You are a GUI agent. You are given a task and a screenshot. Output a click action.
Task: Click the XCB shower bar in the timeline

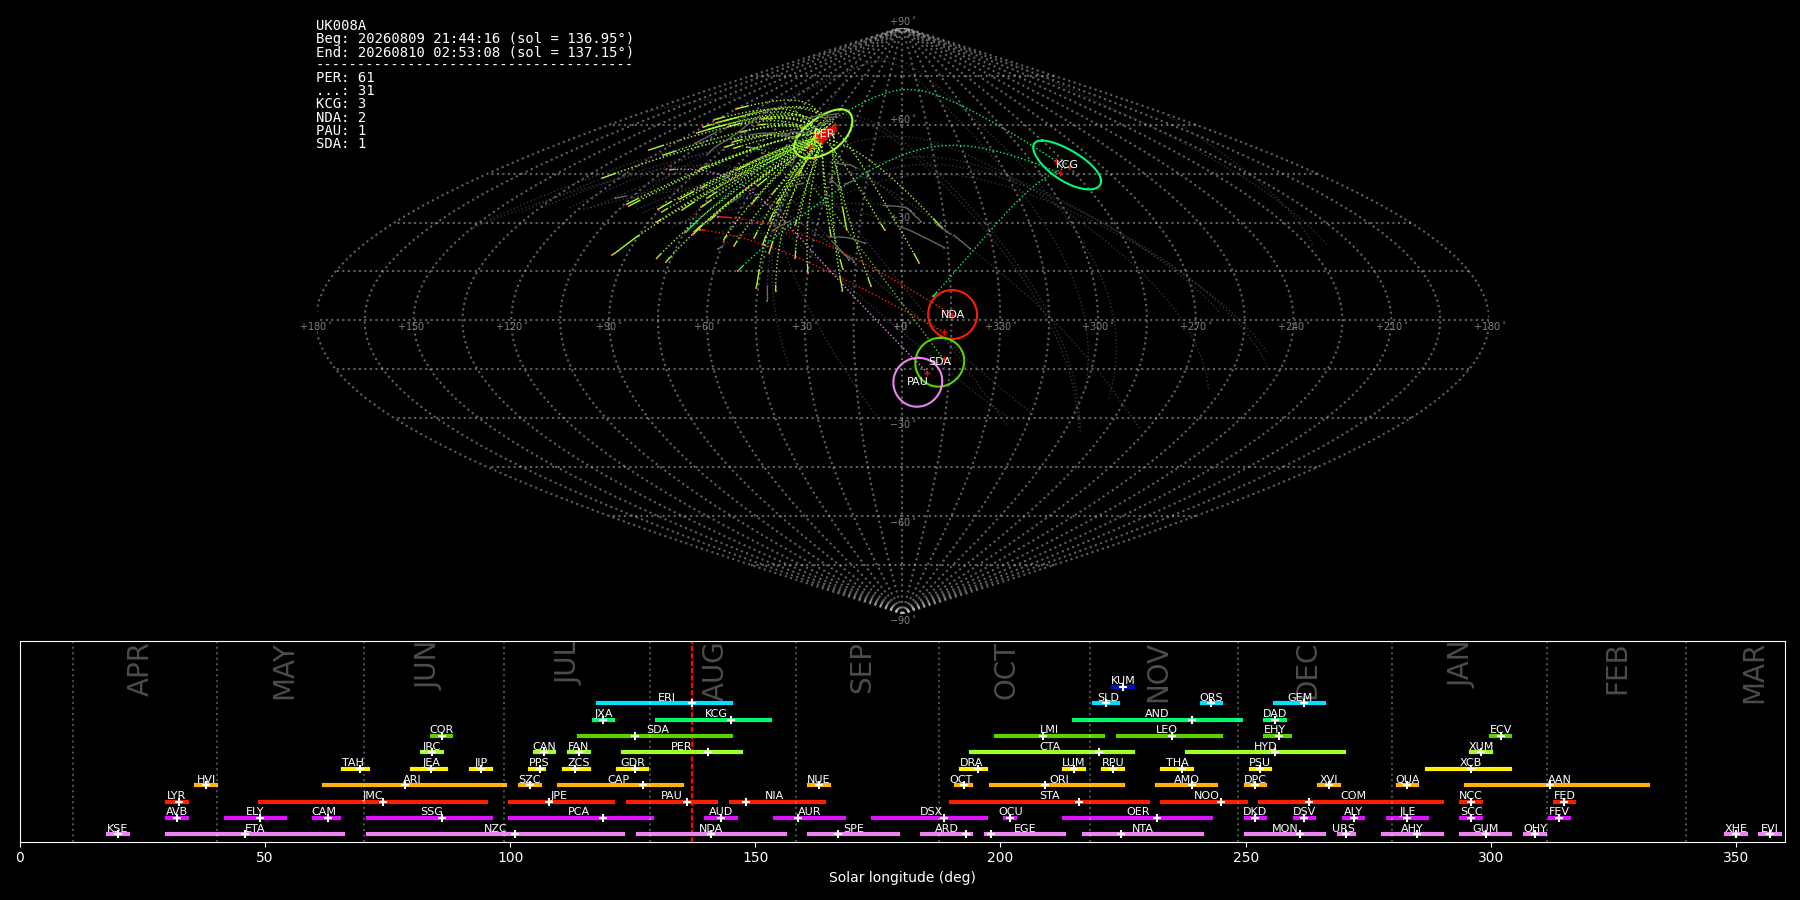[1468, 769]
